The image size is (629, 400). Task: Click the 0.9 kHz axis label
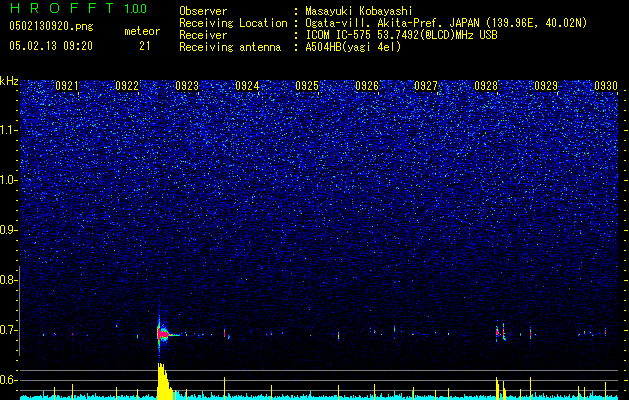point(8,230)
